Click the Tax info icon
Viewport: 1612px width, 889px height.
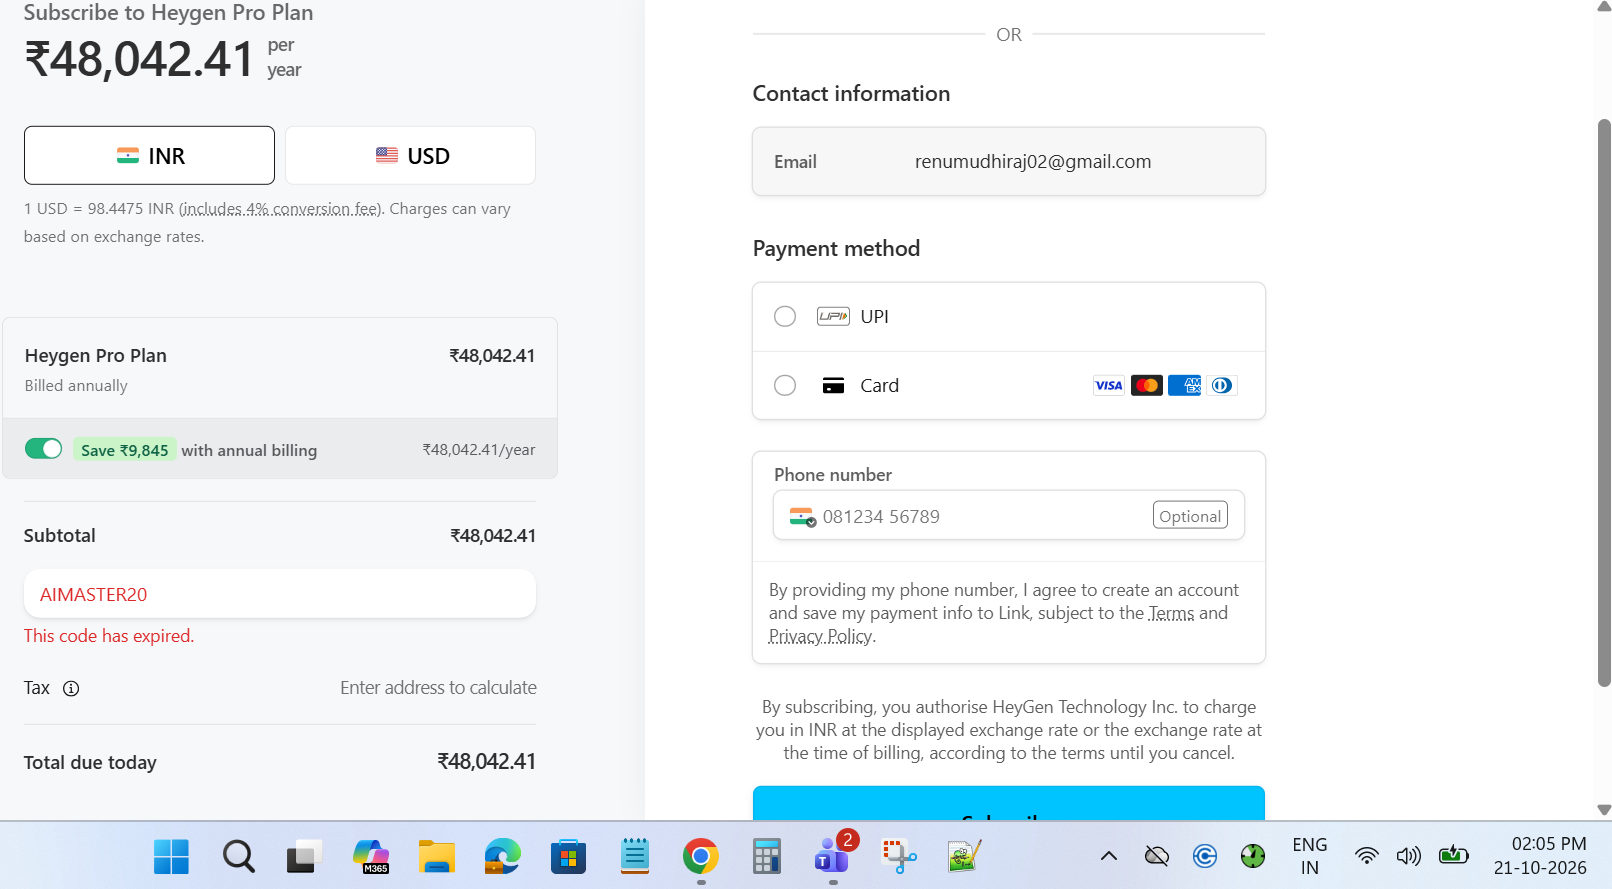[71, 688]
